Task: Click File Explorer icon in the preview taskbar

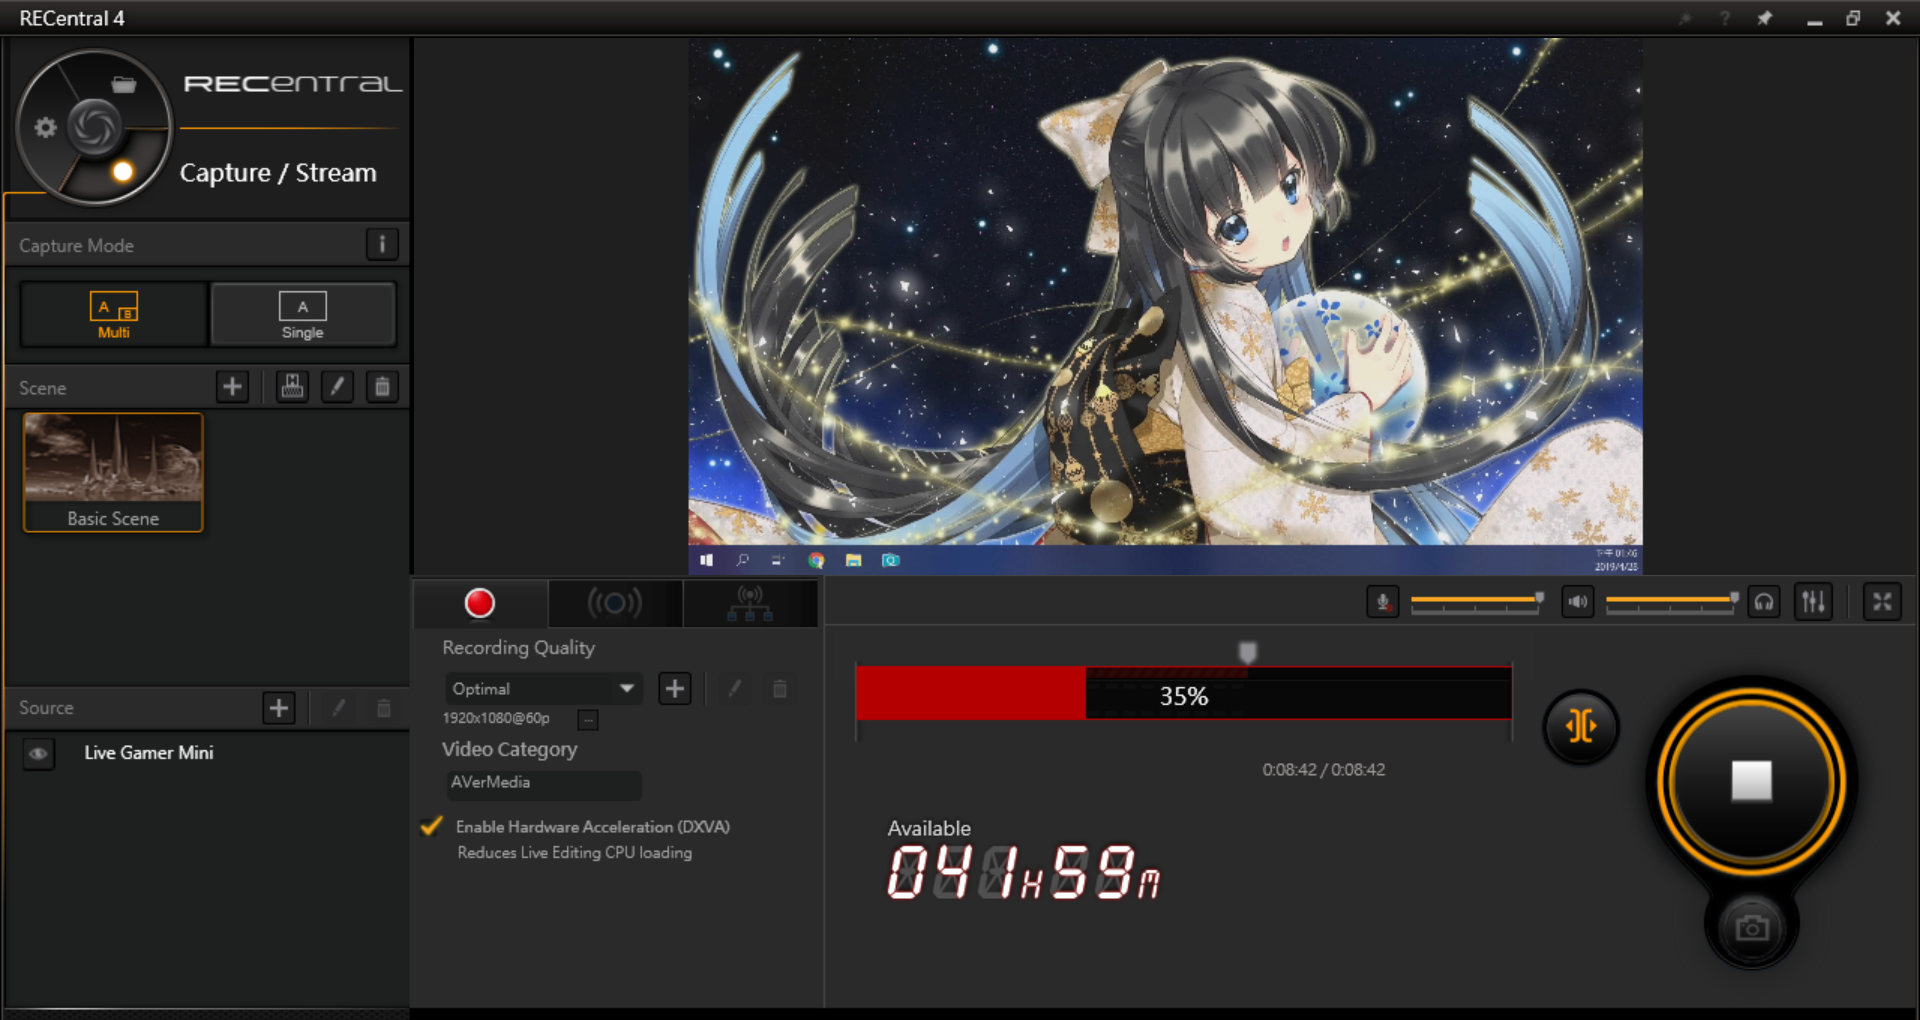Action: click(x=853, y=560)
